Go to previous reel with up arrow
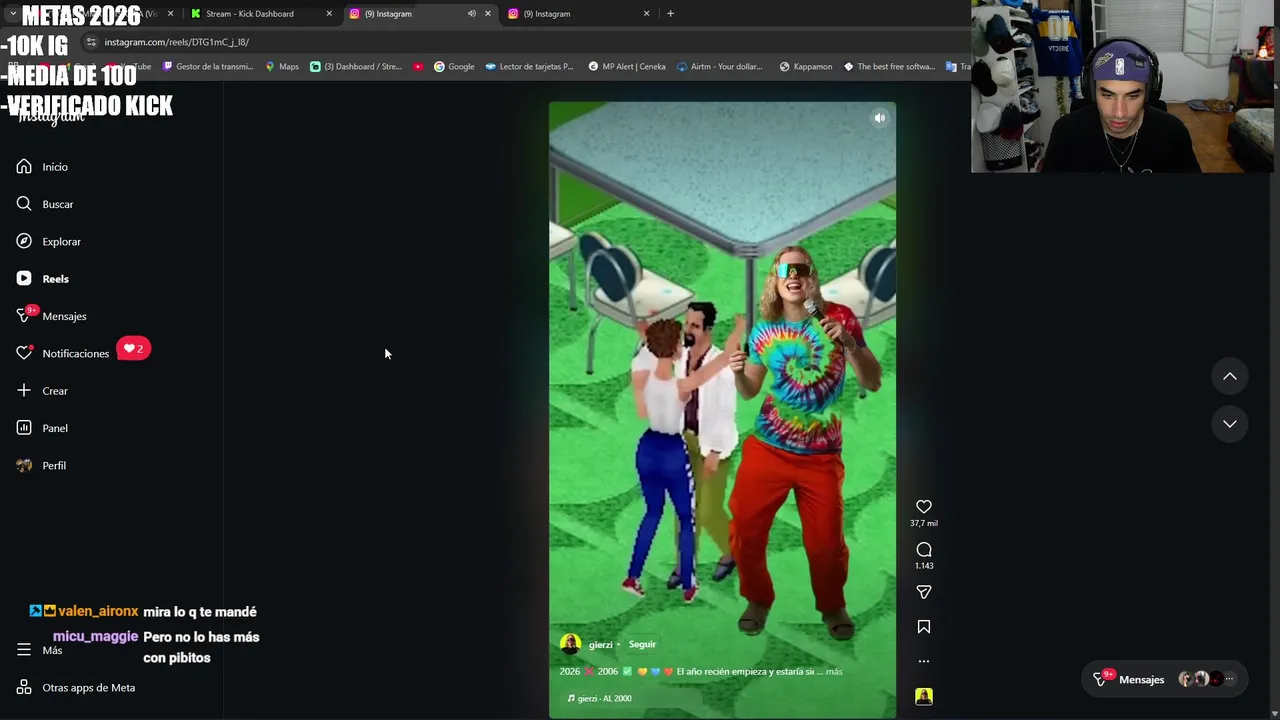The image size is (1280, 720). 1230,376
